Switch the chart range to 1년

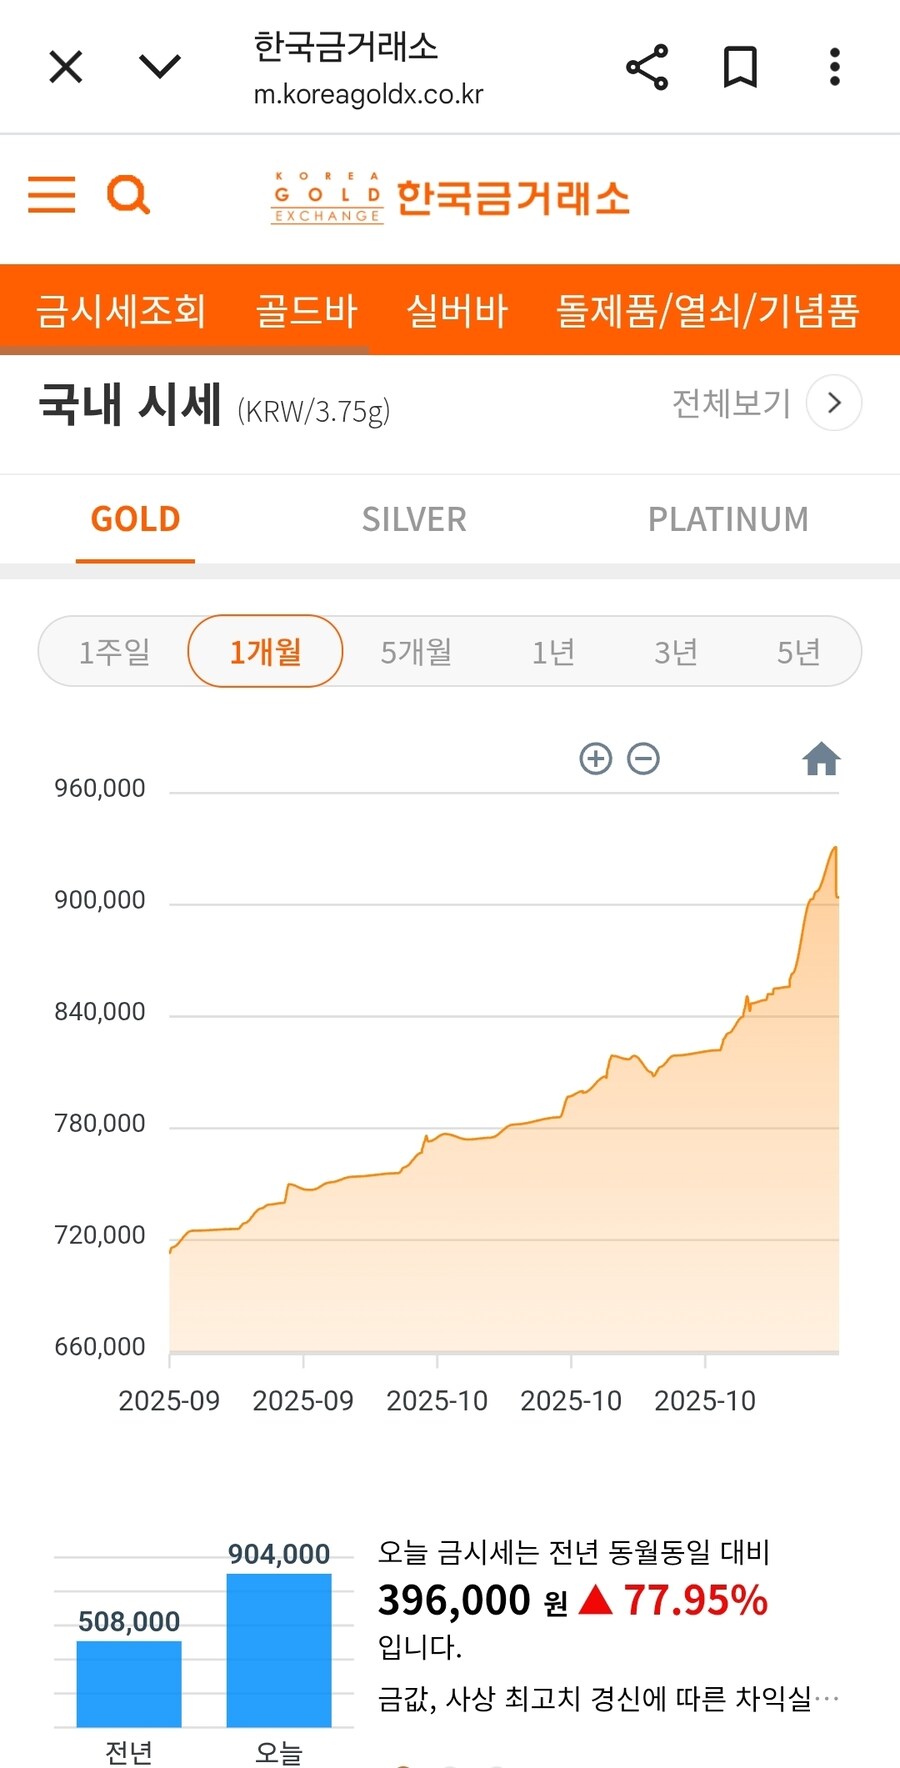tap(553, 652)
